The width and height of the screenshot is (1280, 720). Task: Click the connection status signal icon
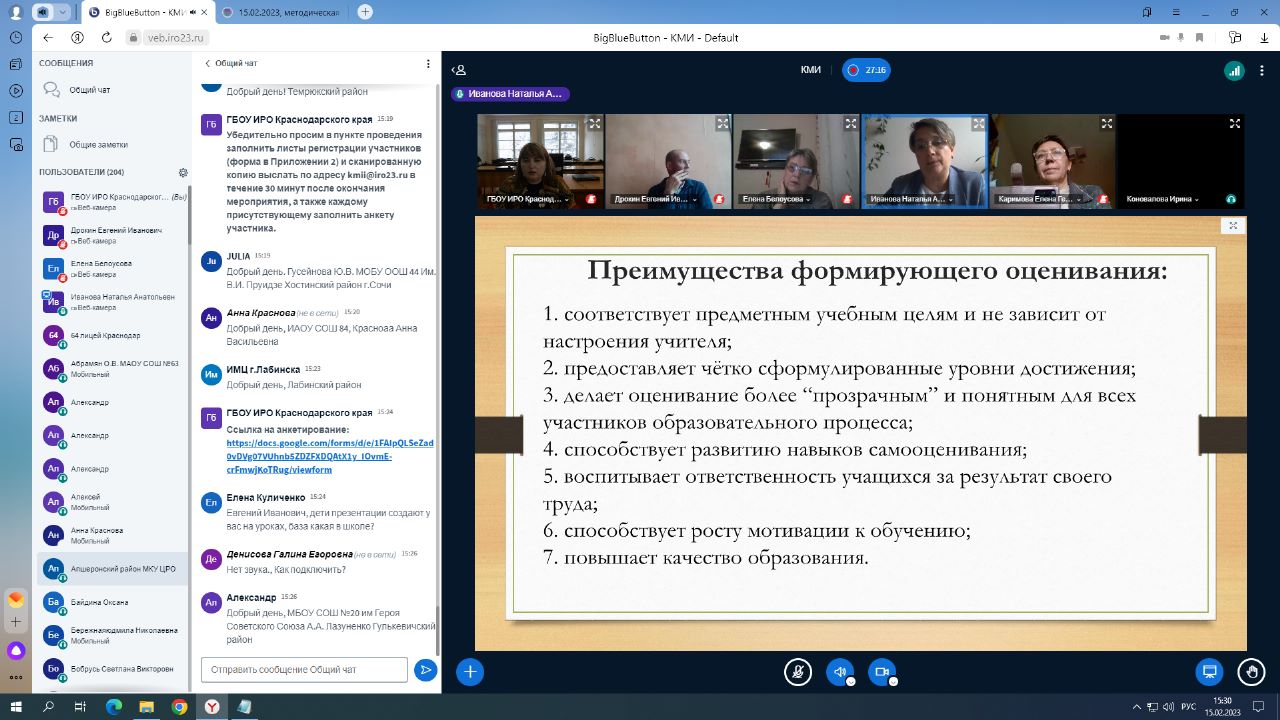coord(1234,70)
